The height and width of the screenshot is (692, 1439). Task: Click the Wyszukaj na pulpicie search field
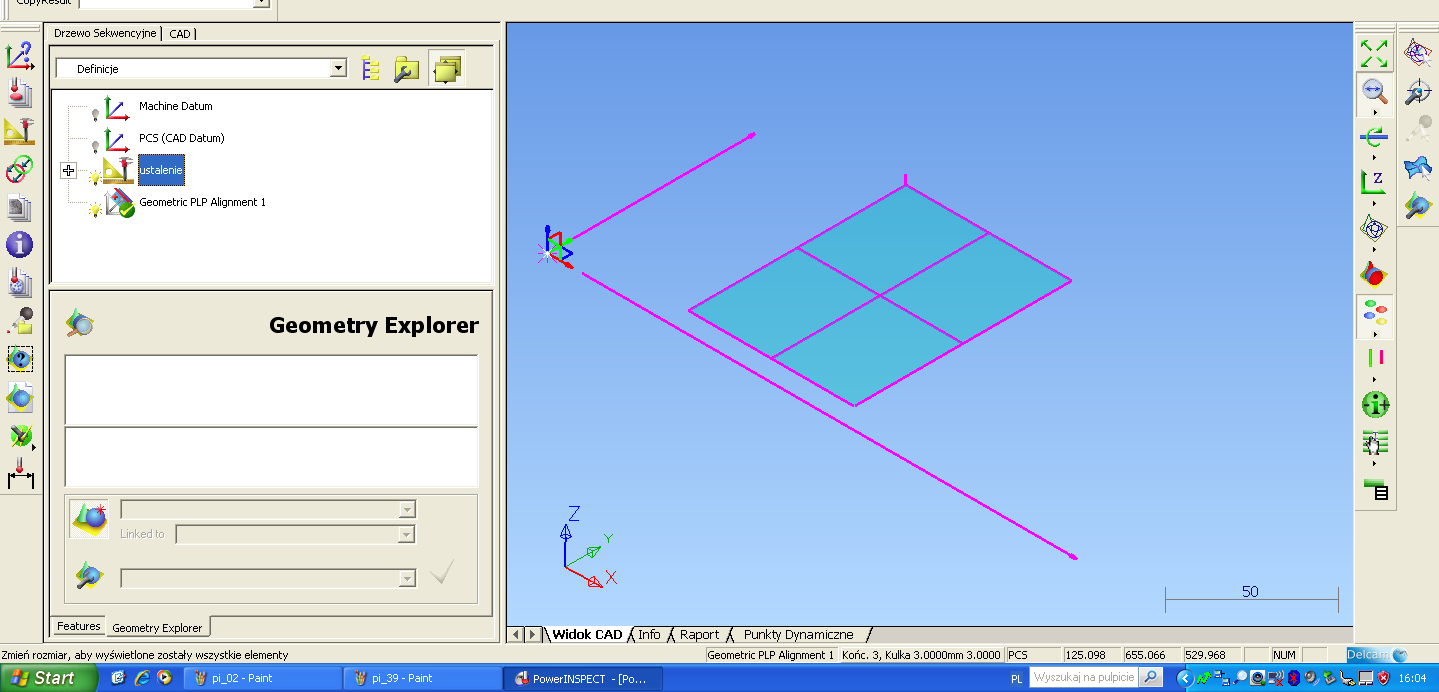[1085, 678]
